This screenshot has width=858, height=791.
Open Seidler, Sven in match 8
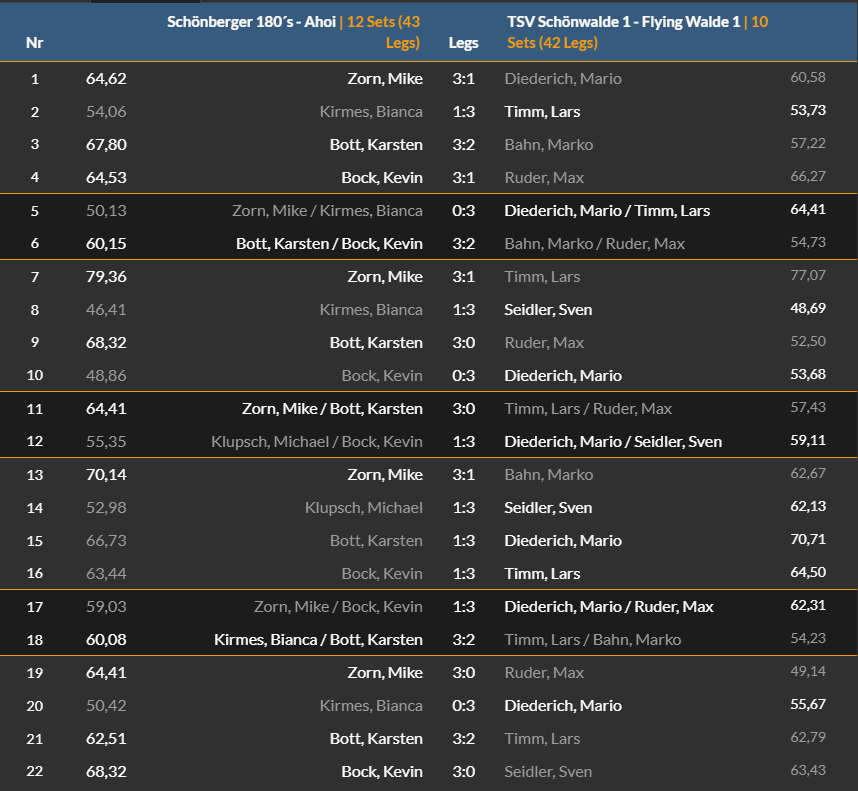click(x=548, y=310)
